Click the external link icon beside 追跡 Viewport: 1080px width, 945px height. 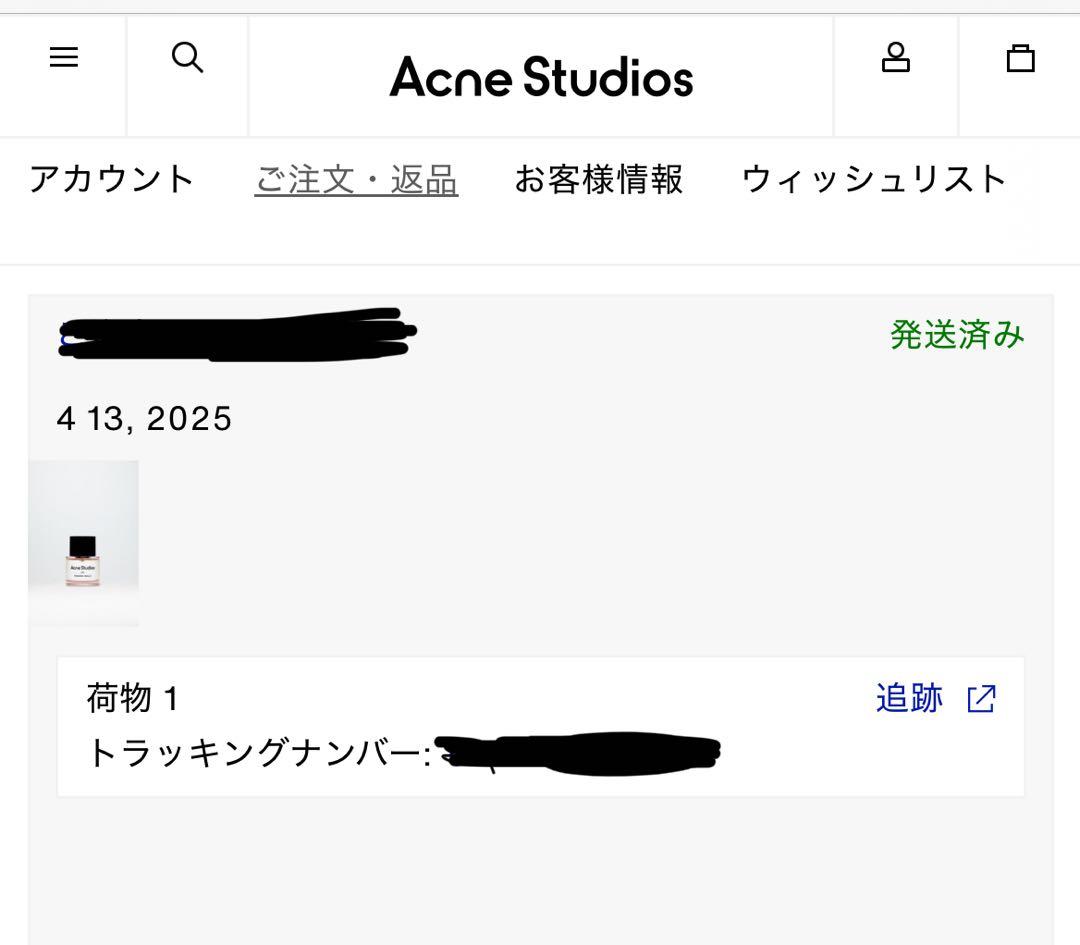(x=981, y=699)
